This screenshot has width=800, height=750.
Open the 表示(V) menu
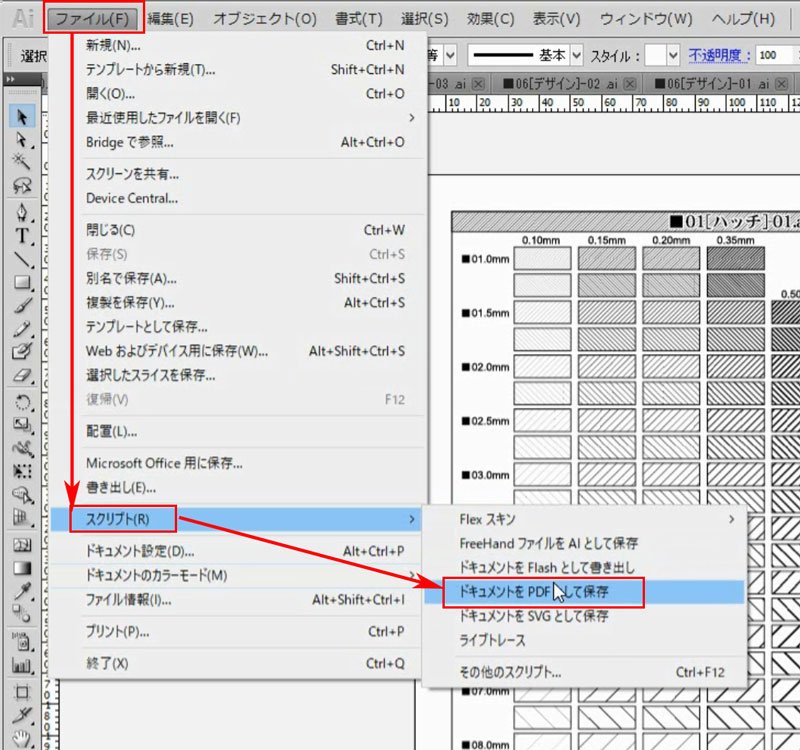pyautogui.click(x=557, y=19)
